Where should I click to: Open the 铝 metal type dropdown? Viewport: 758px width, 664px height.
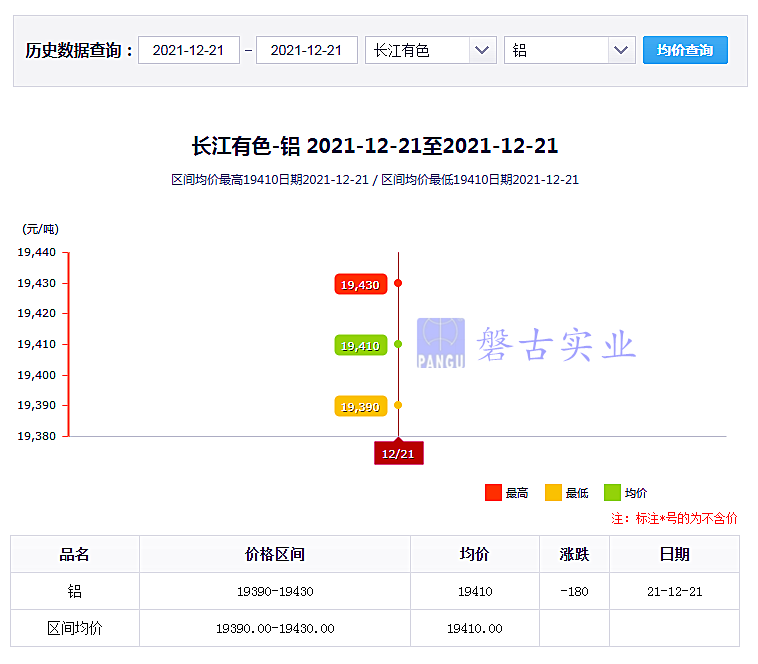click(569, 50)
